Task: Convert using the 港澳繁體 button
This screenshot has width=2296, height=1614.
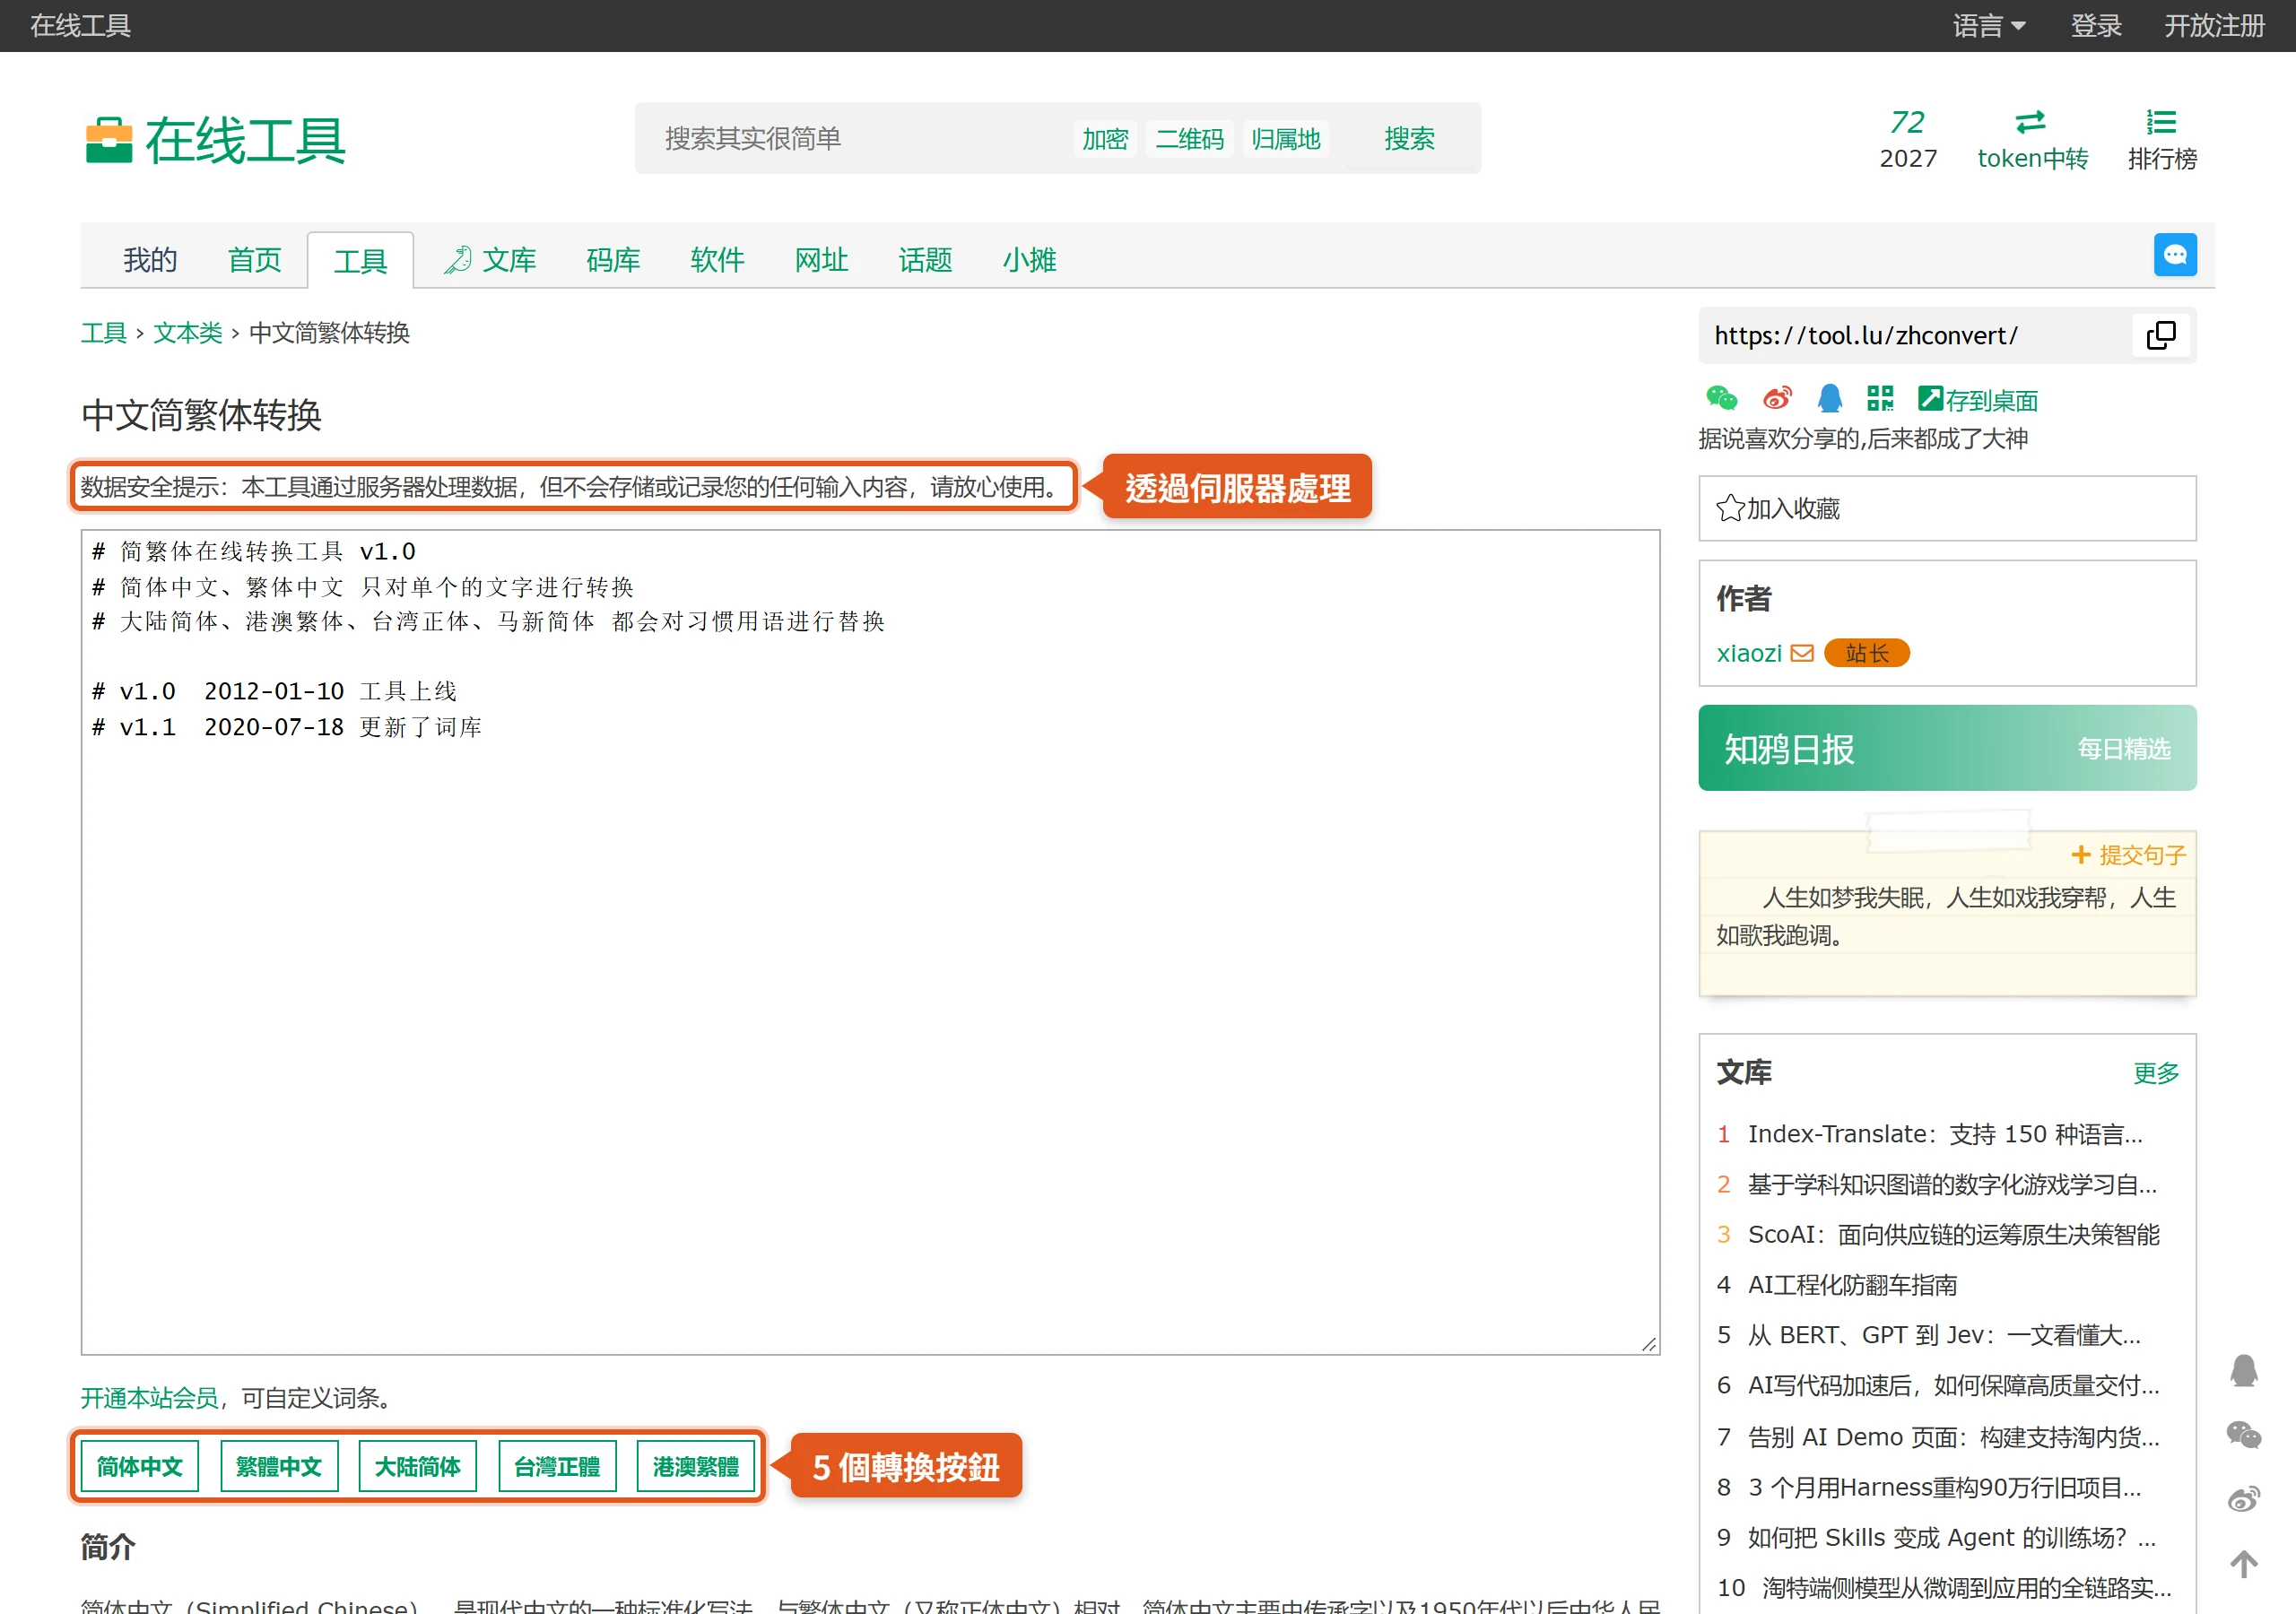Action: [696, 1466]
